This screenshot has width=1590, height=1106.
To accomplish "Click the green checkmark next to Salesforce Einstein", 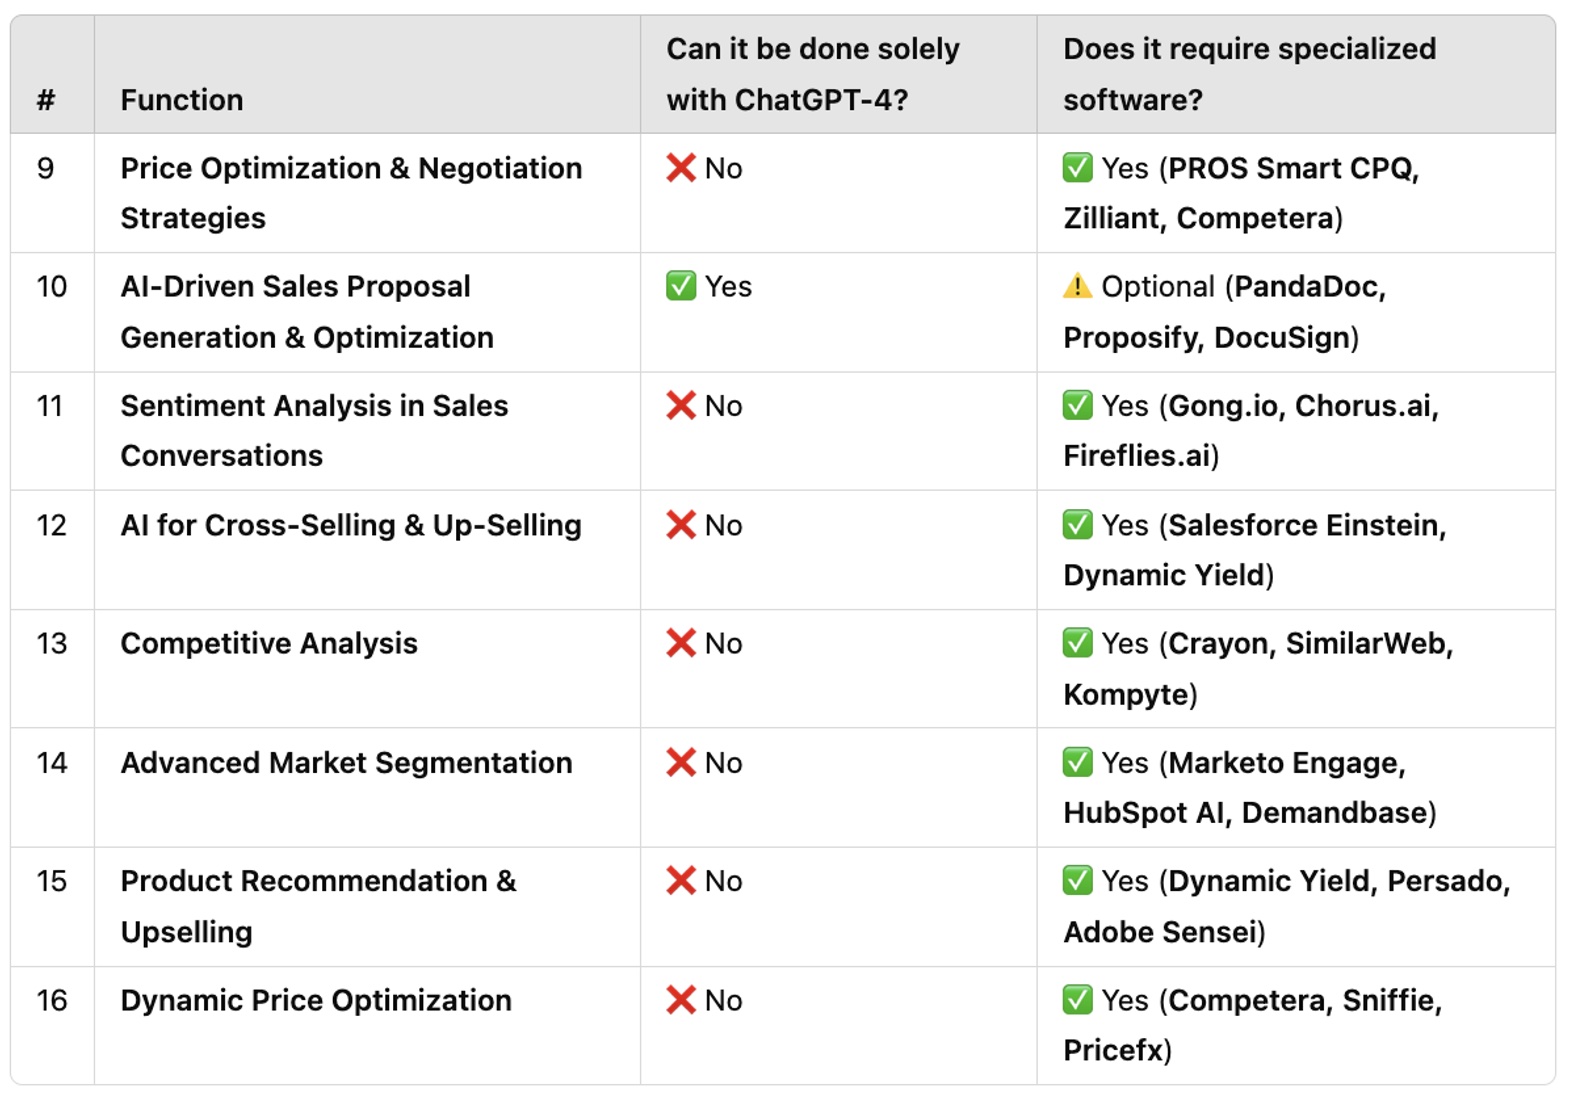I will (x=1077, y=525).
